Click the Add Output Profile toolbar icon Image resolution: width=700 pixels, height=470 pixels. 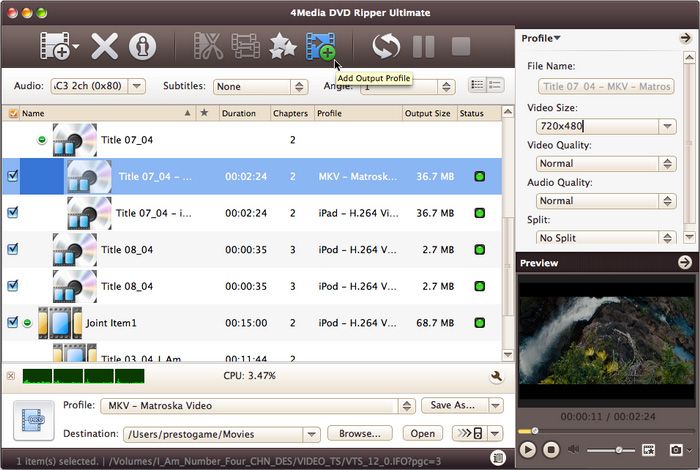(x=321, y=47)
